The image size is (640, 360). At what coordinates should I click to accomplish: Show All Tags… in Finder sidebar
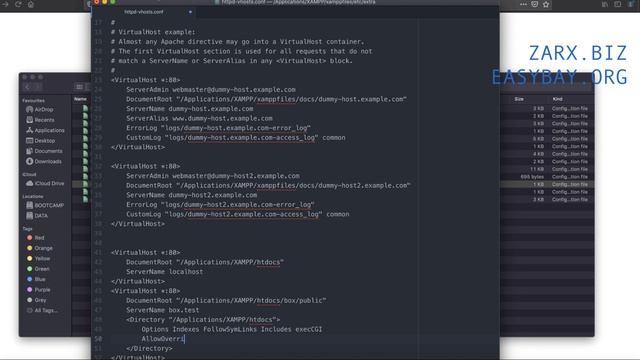[42, 310]
